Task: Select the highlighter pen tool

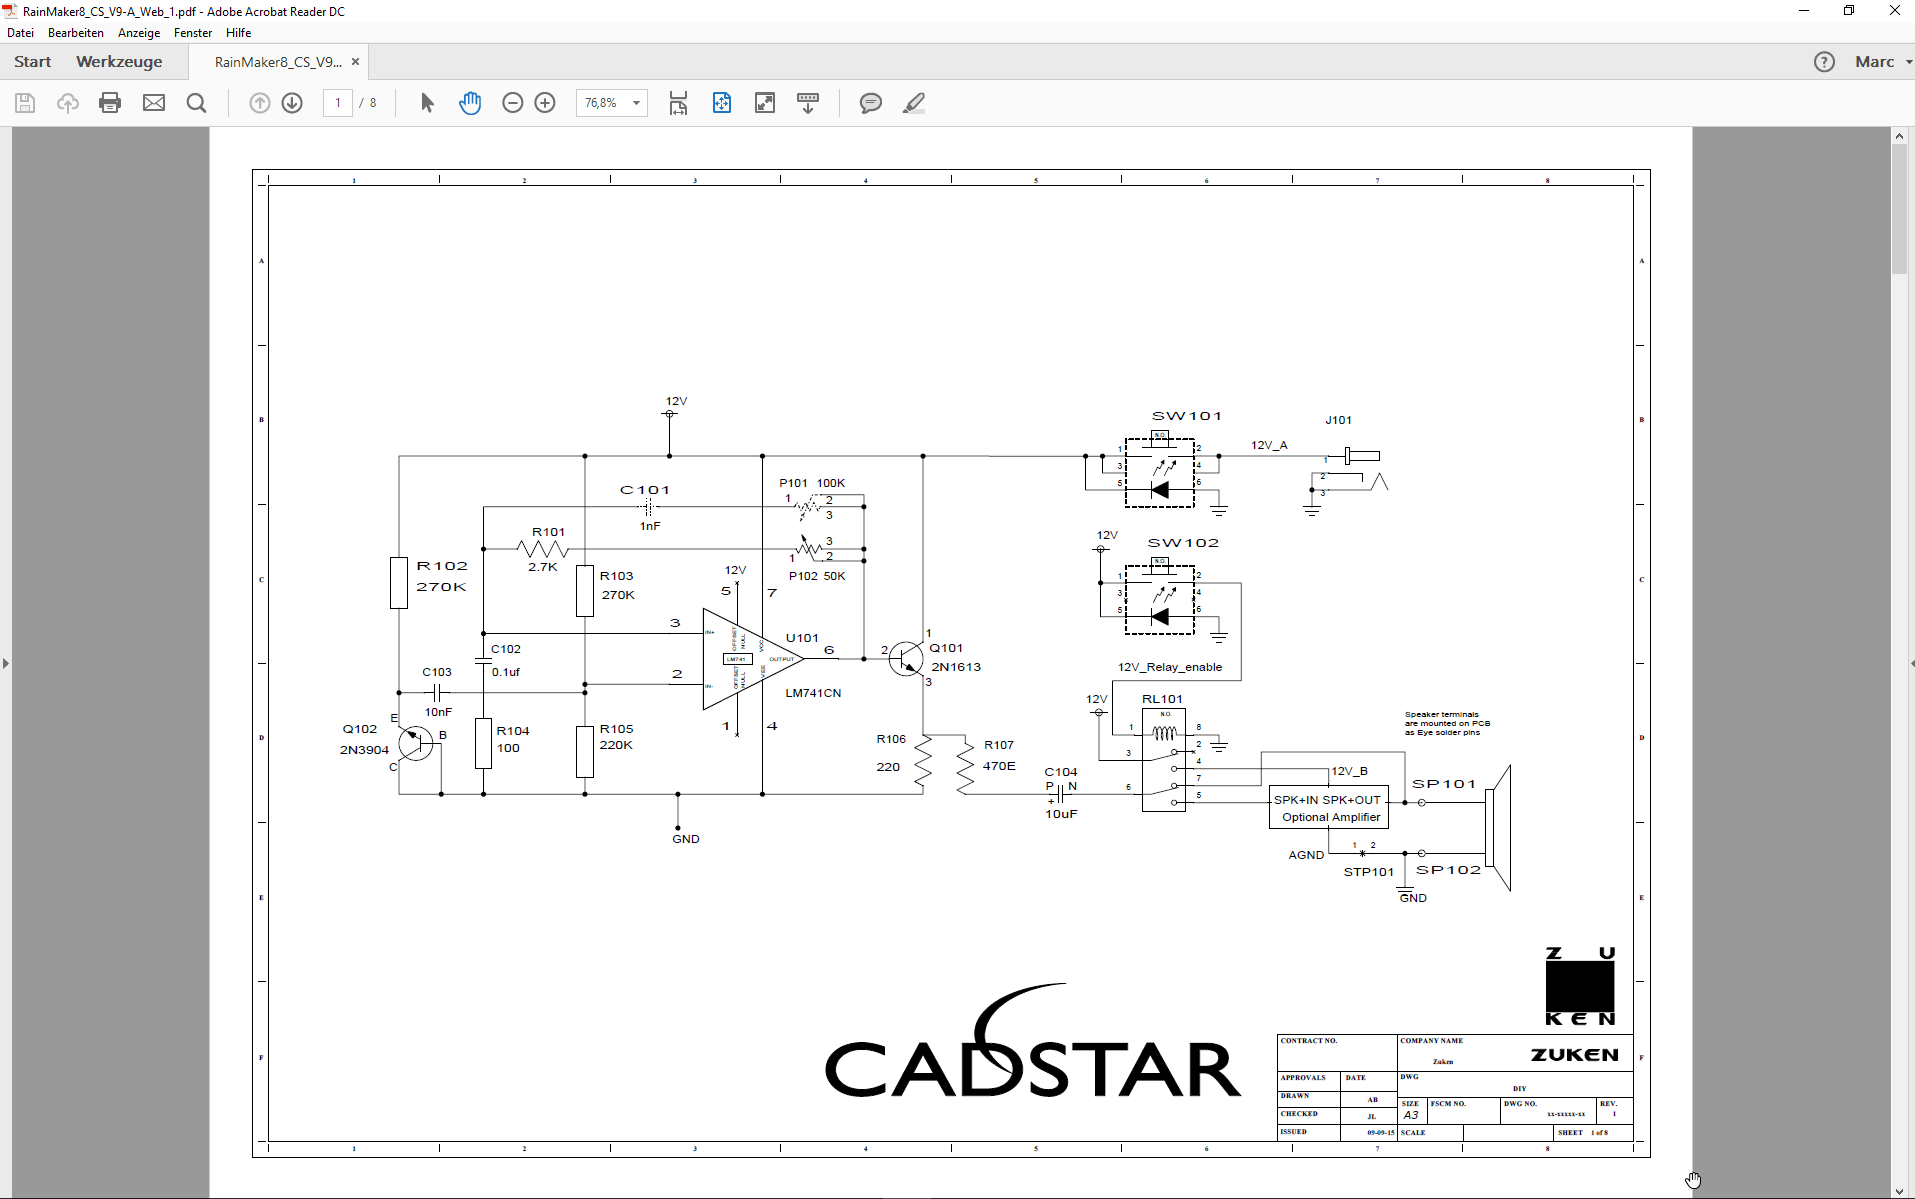Action: [x=914, y=103]
